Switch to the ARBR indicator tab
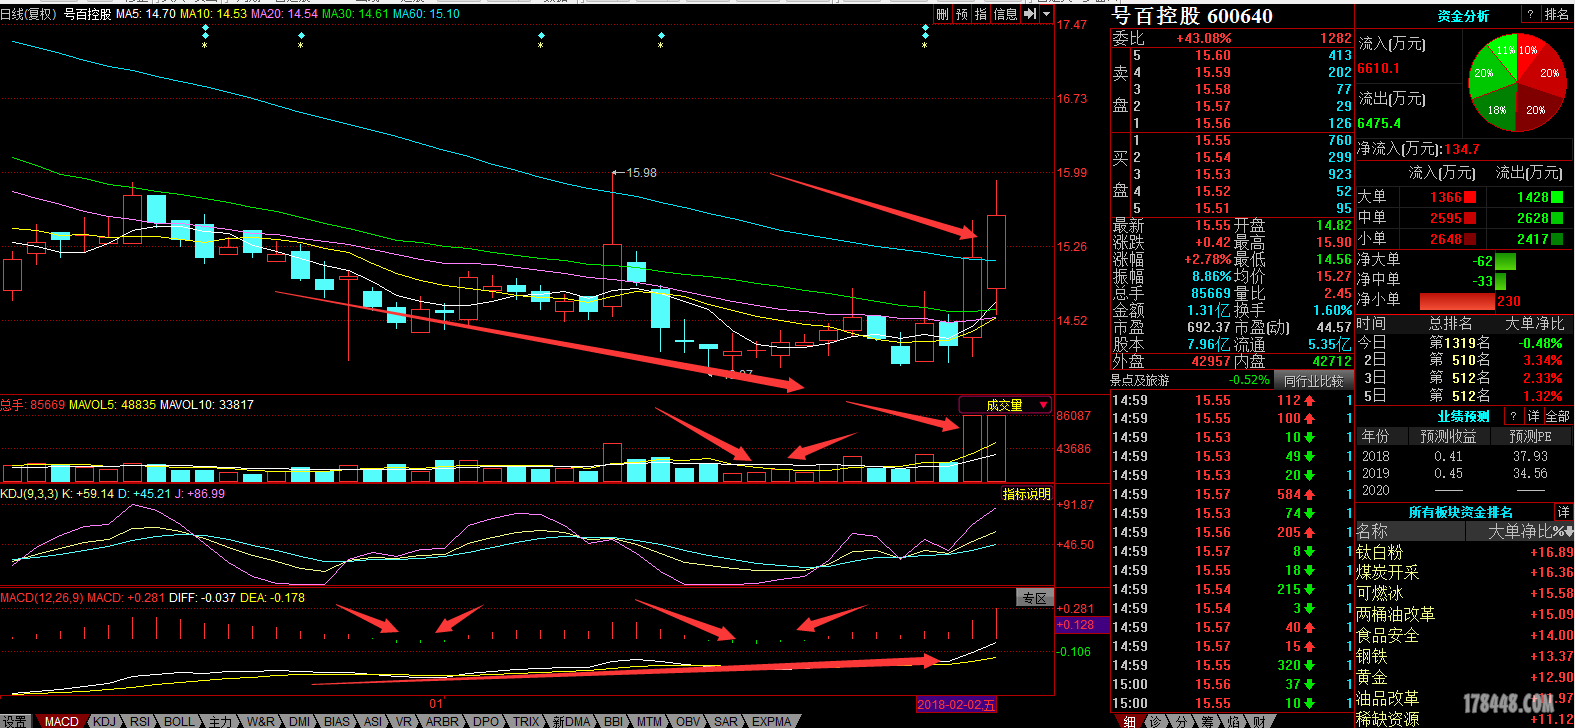Screen dimensions: 1576x728 pos(443,721)
